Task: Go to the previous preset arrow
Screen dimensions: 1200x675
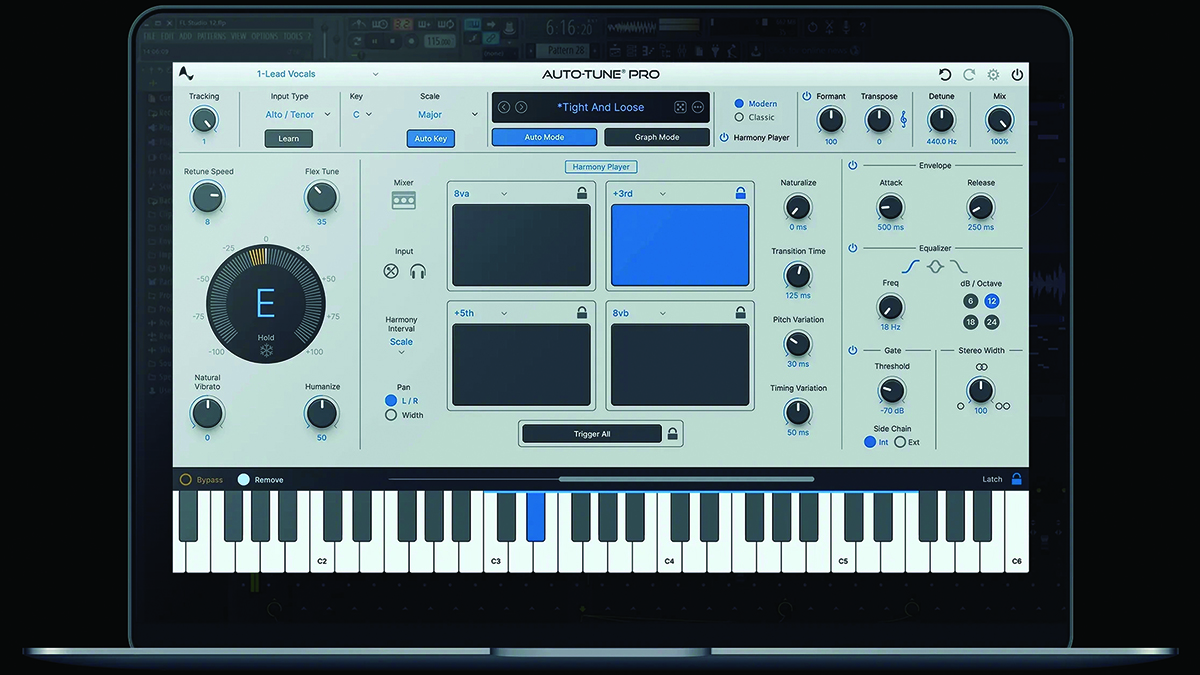Action: pyautogui.click(x=504, y=107)
